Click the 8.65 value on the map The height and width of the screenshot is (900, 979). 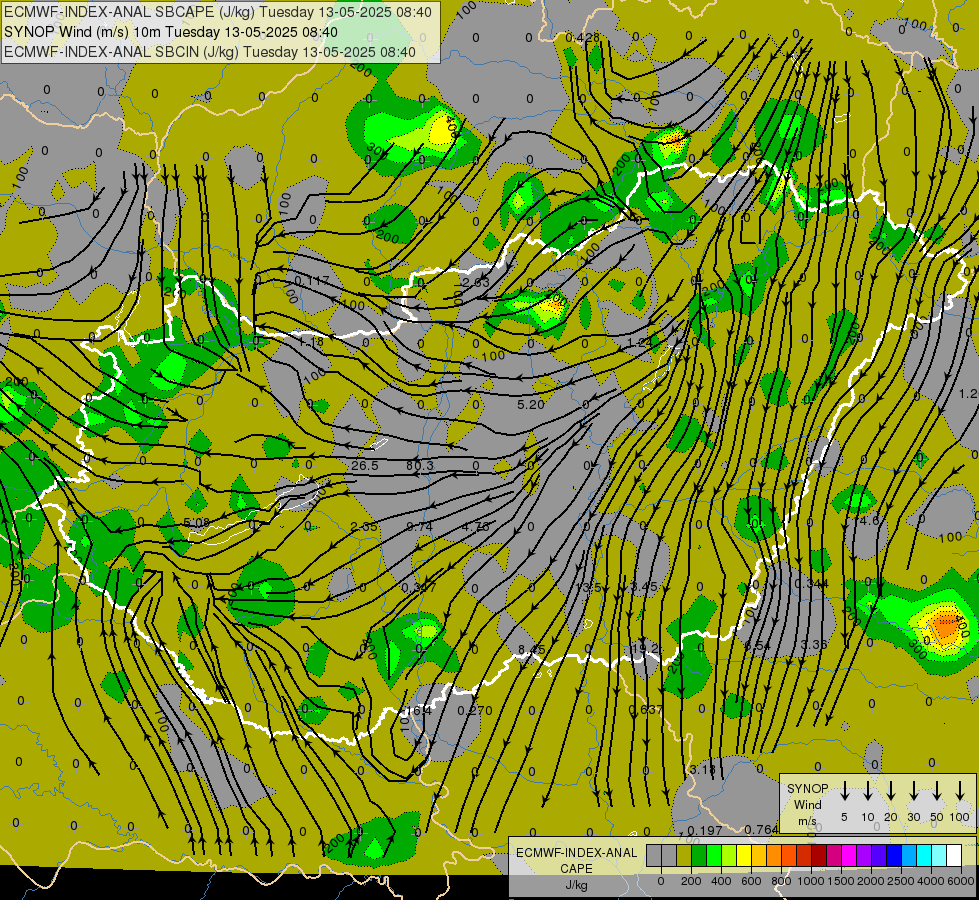pos(531,650)
